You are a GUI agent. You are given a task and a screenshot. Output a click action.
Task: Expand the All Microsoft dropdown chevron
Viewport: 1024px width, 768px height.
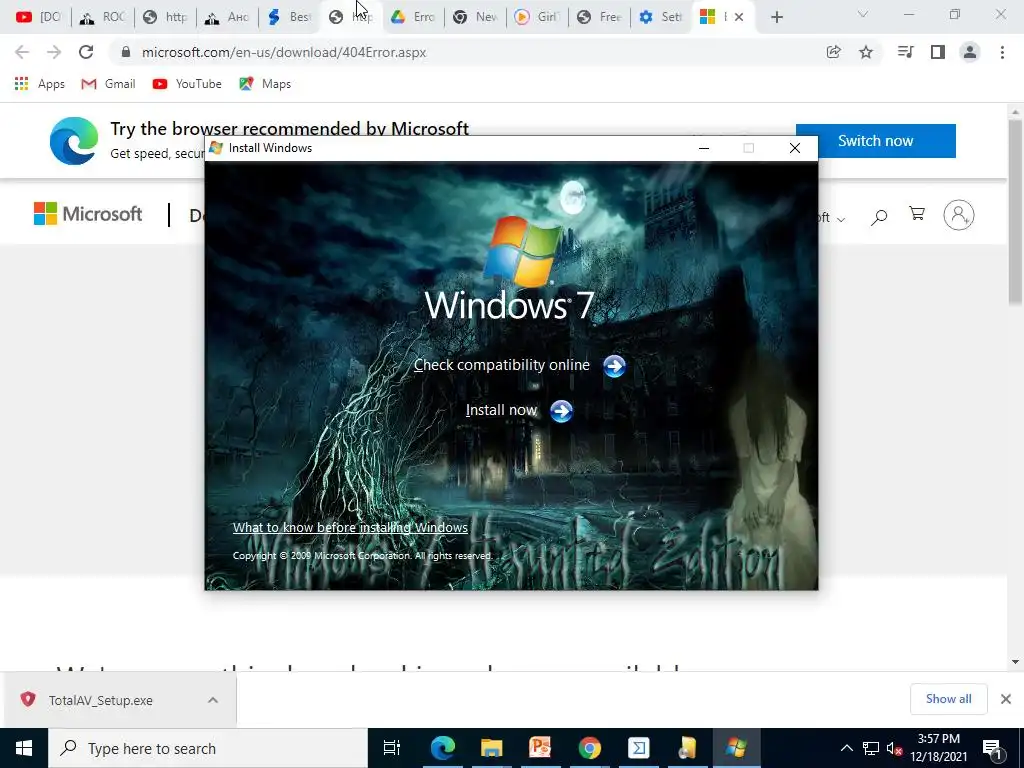tap(841, 219)
